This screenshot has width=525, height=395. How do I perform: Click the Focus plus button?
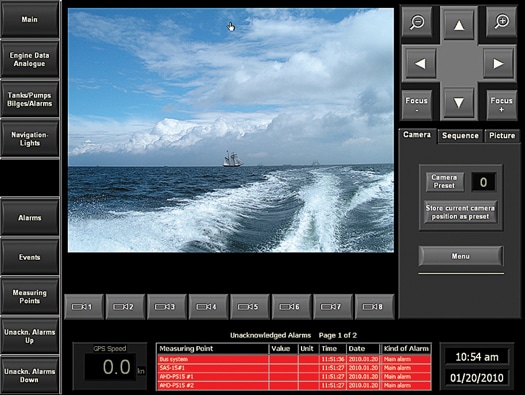501,104
